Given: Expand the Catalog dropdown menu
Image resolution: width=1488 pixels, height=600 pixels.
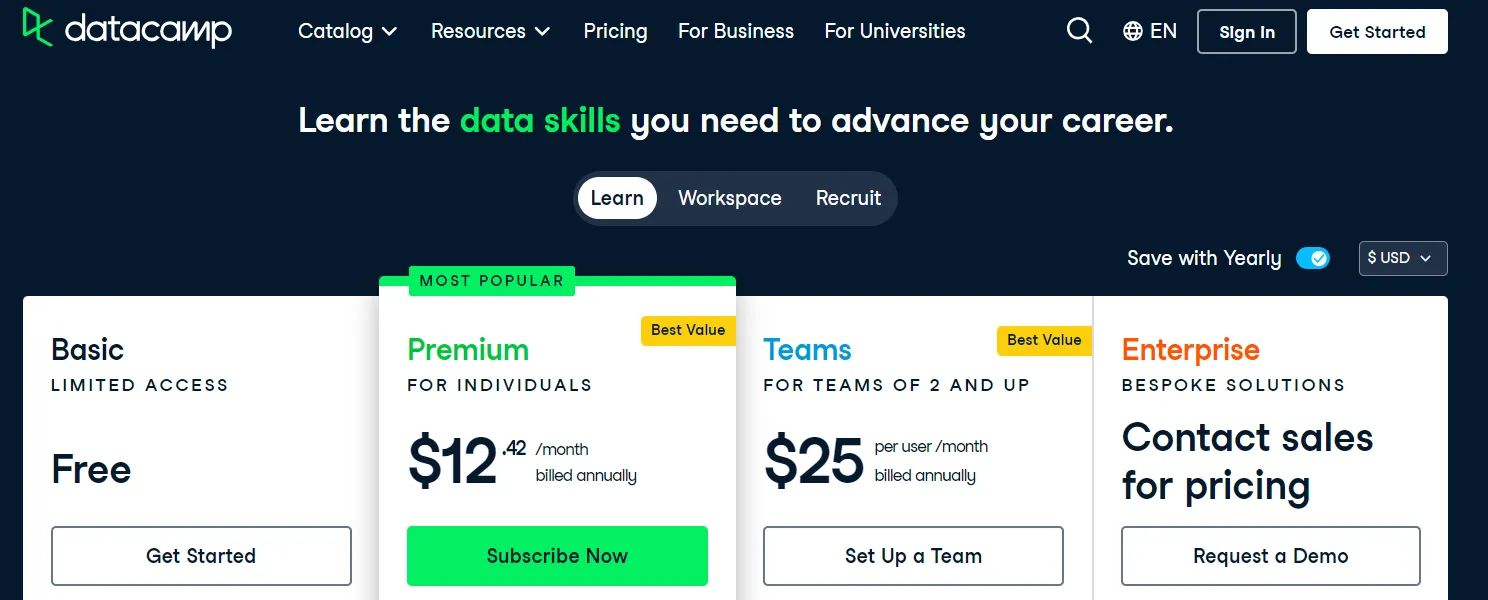Looking at the screenshot, I should click(347, 31).
